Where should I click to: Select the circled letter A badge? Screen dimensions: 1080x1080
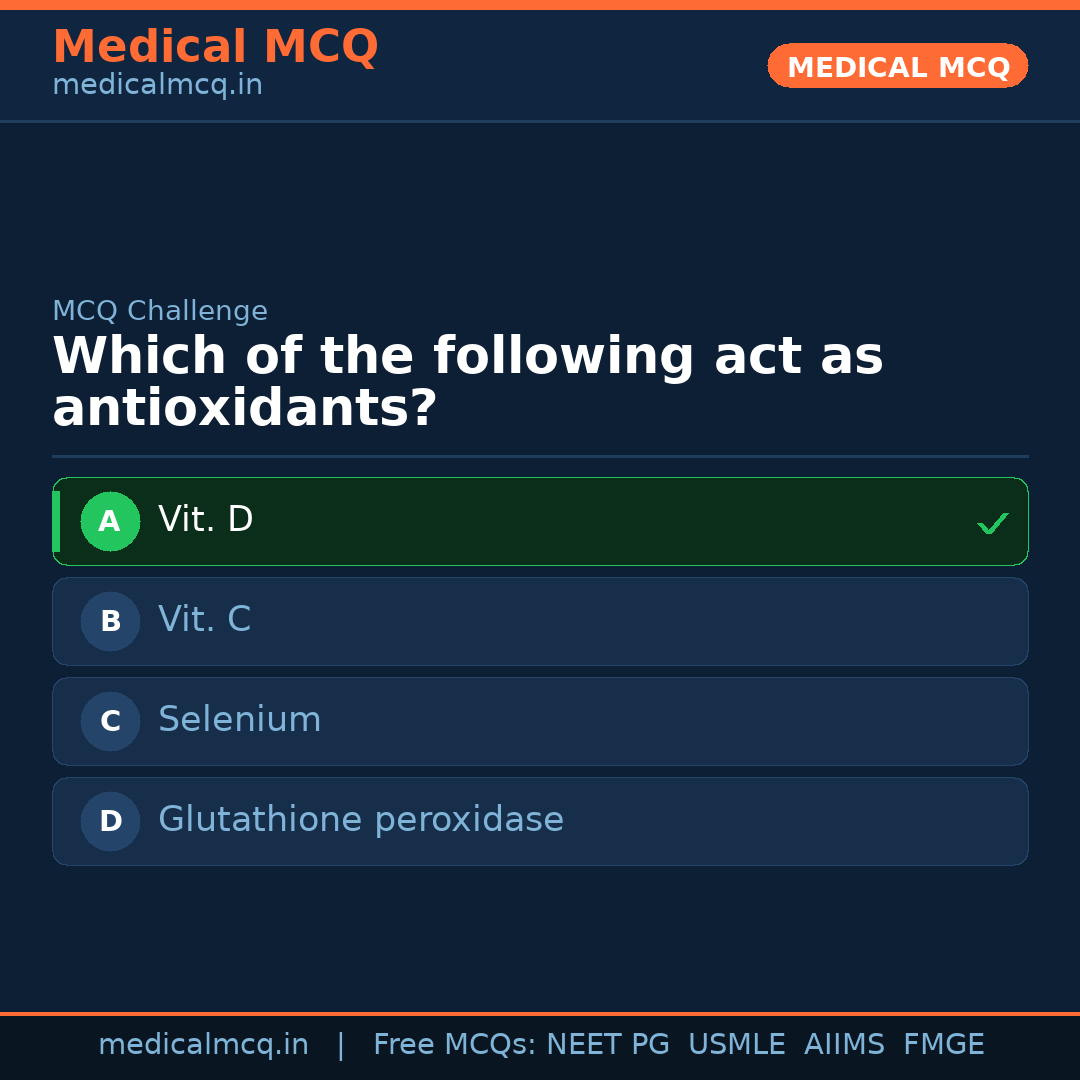point(110,521)
